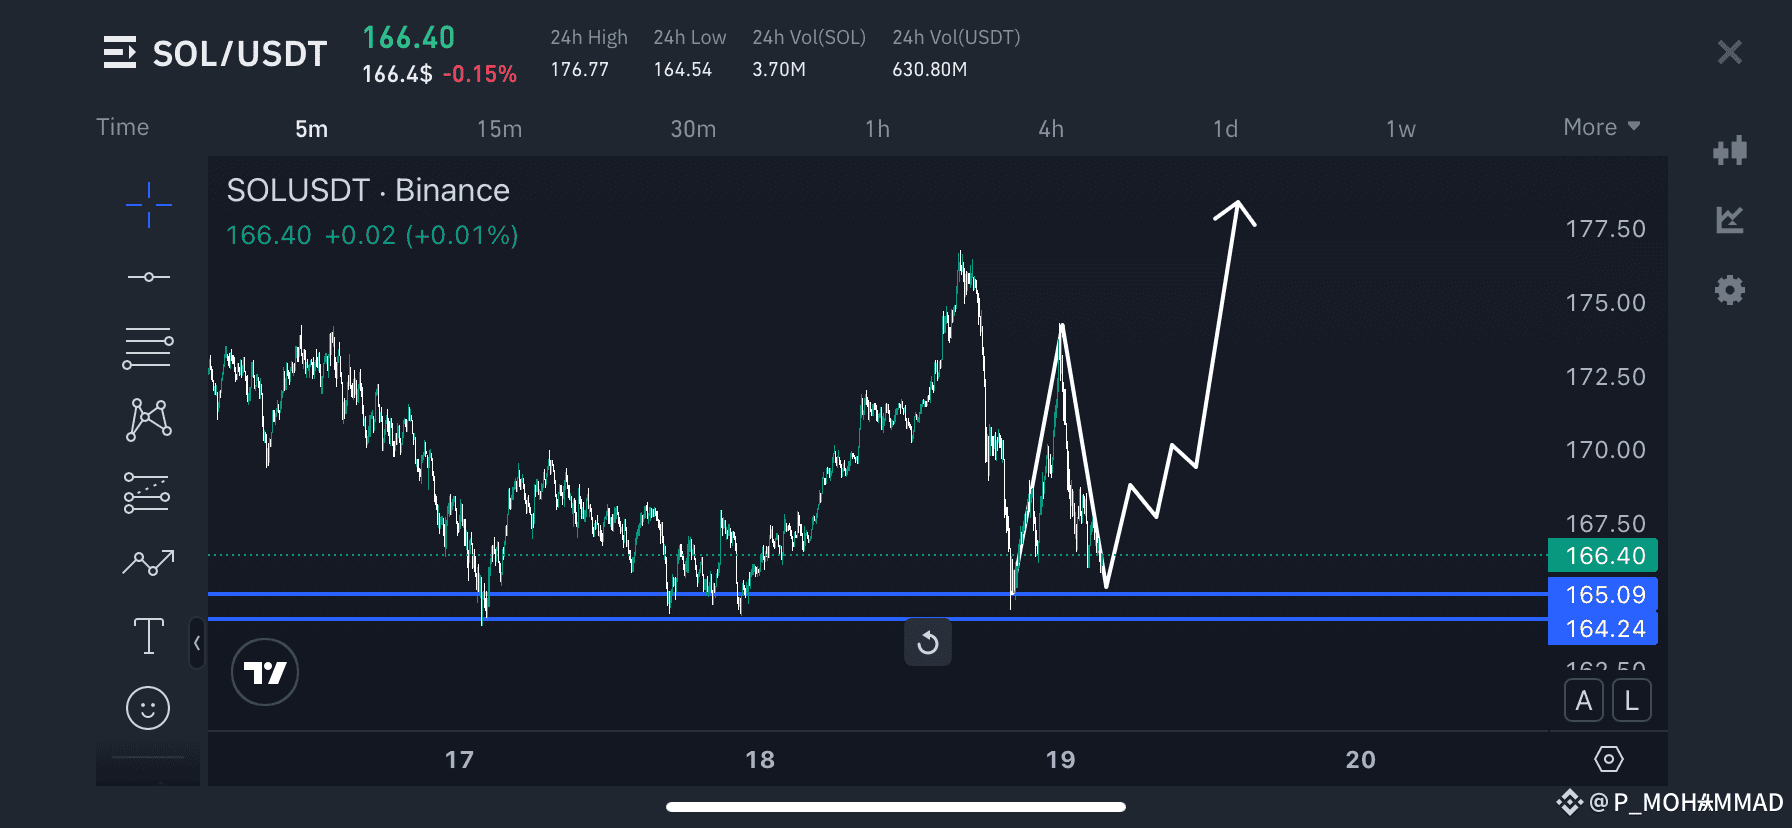Viewport: 1792px width, 828px height.
Task: Select the horizontal line drawing tool
Action: [148, 276]
